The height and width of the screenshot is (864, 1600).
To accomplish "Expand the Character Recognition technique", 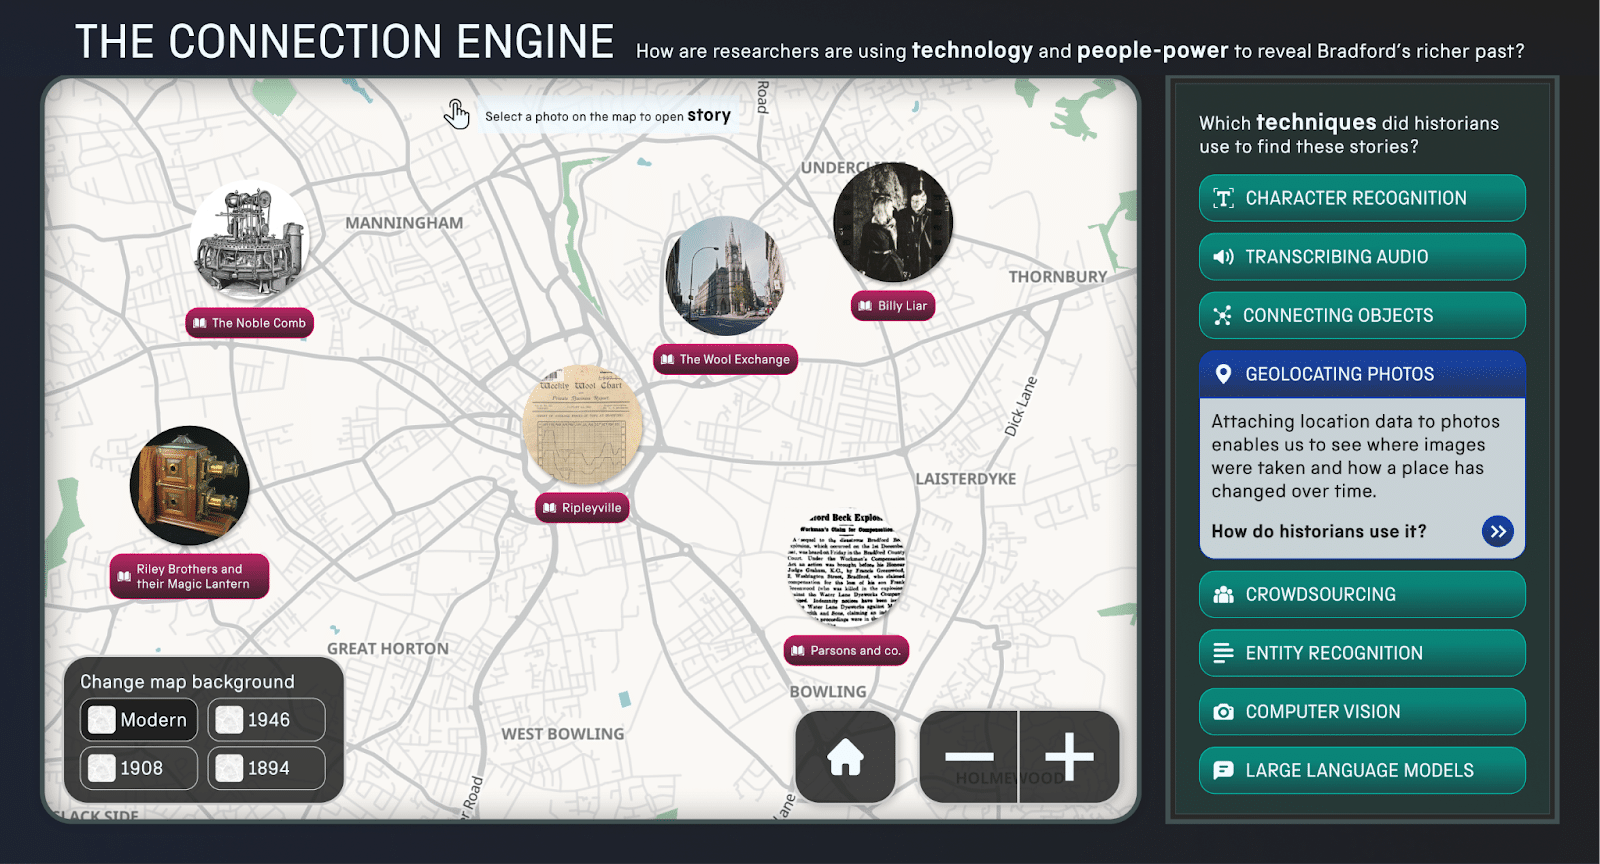I will pyautogui.click(x=1361, y=198).
